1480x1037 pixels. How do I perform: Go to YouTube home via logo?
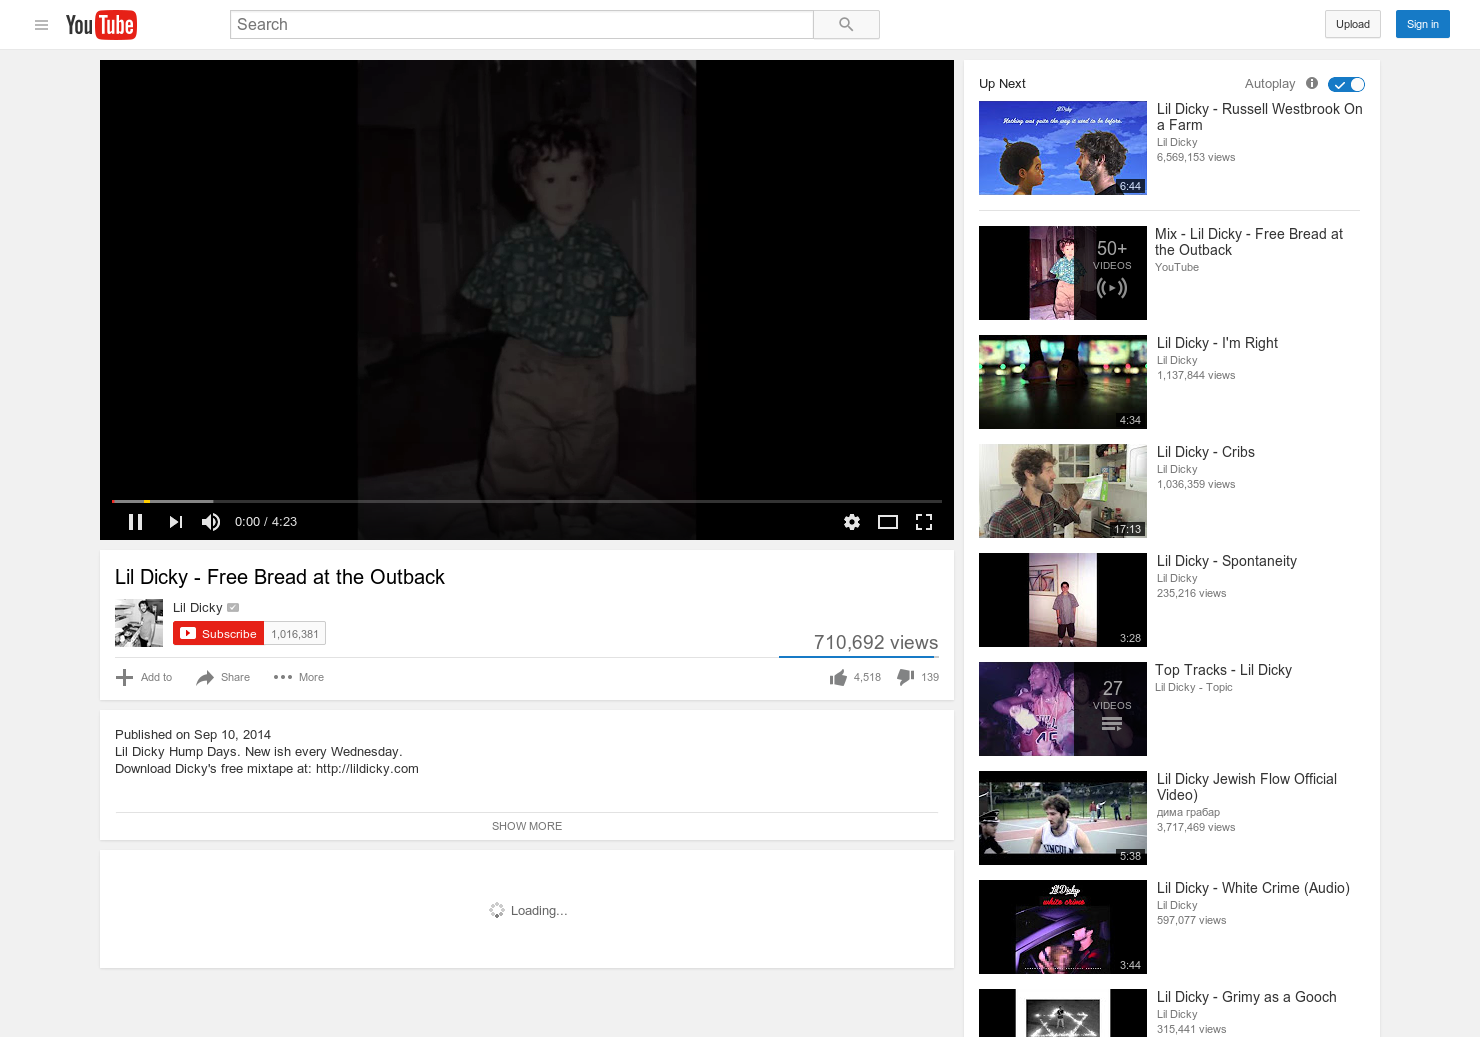(101, 25)
